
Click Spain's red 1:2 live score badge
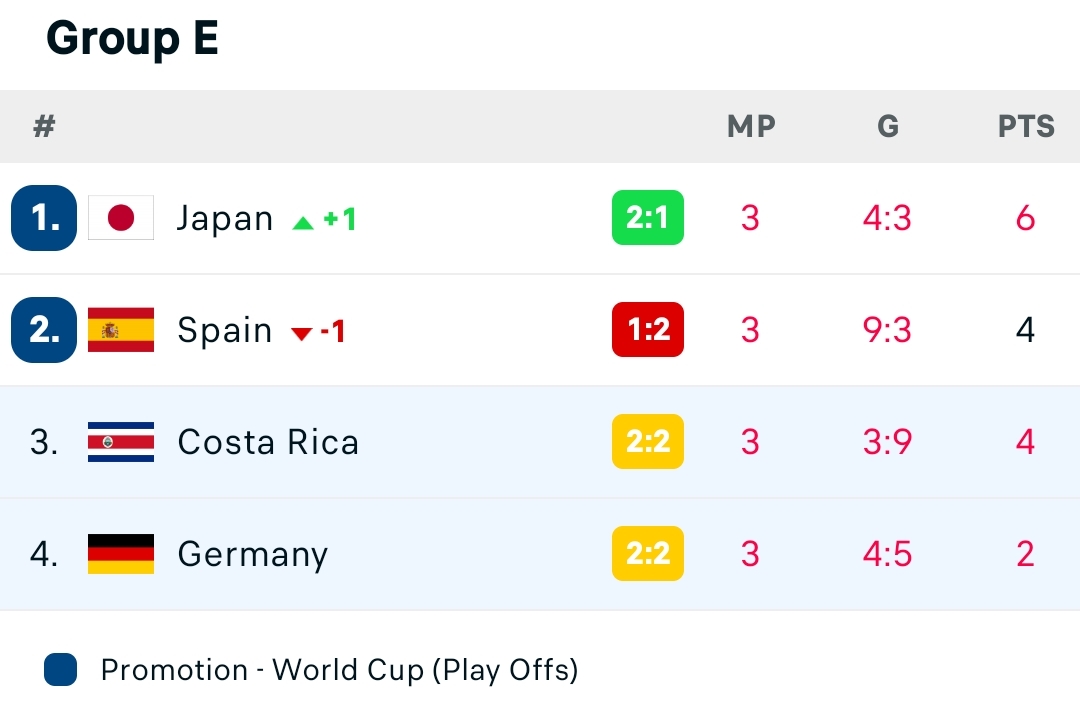point(647,330)
